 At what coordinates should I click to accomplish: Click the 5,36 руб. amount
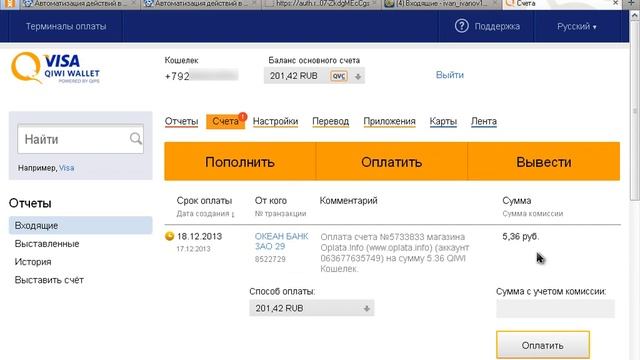click(520, 236)
